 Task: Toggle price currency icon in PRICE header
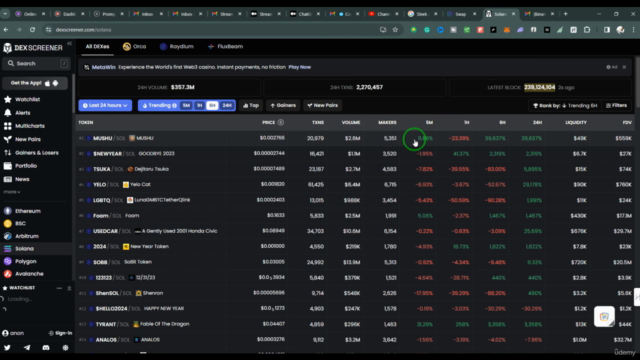(280, 122)
